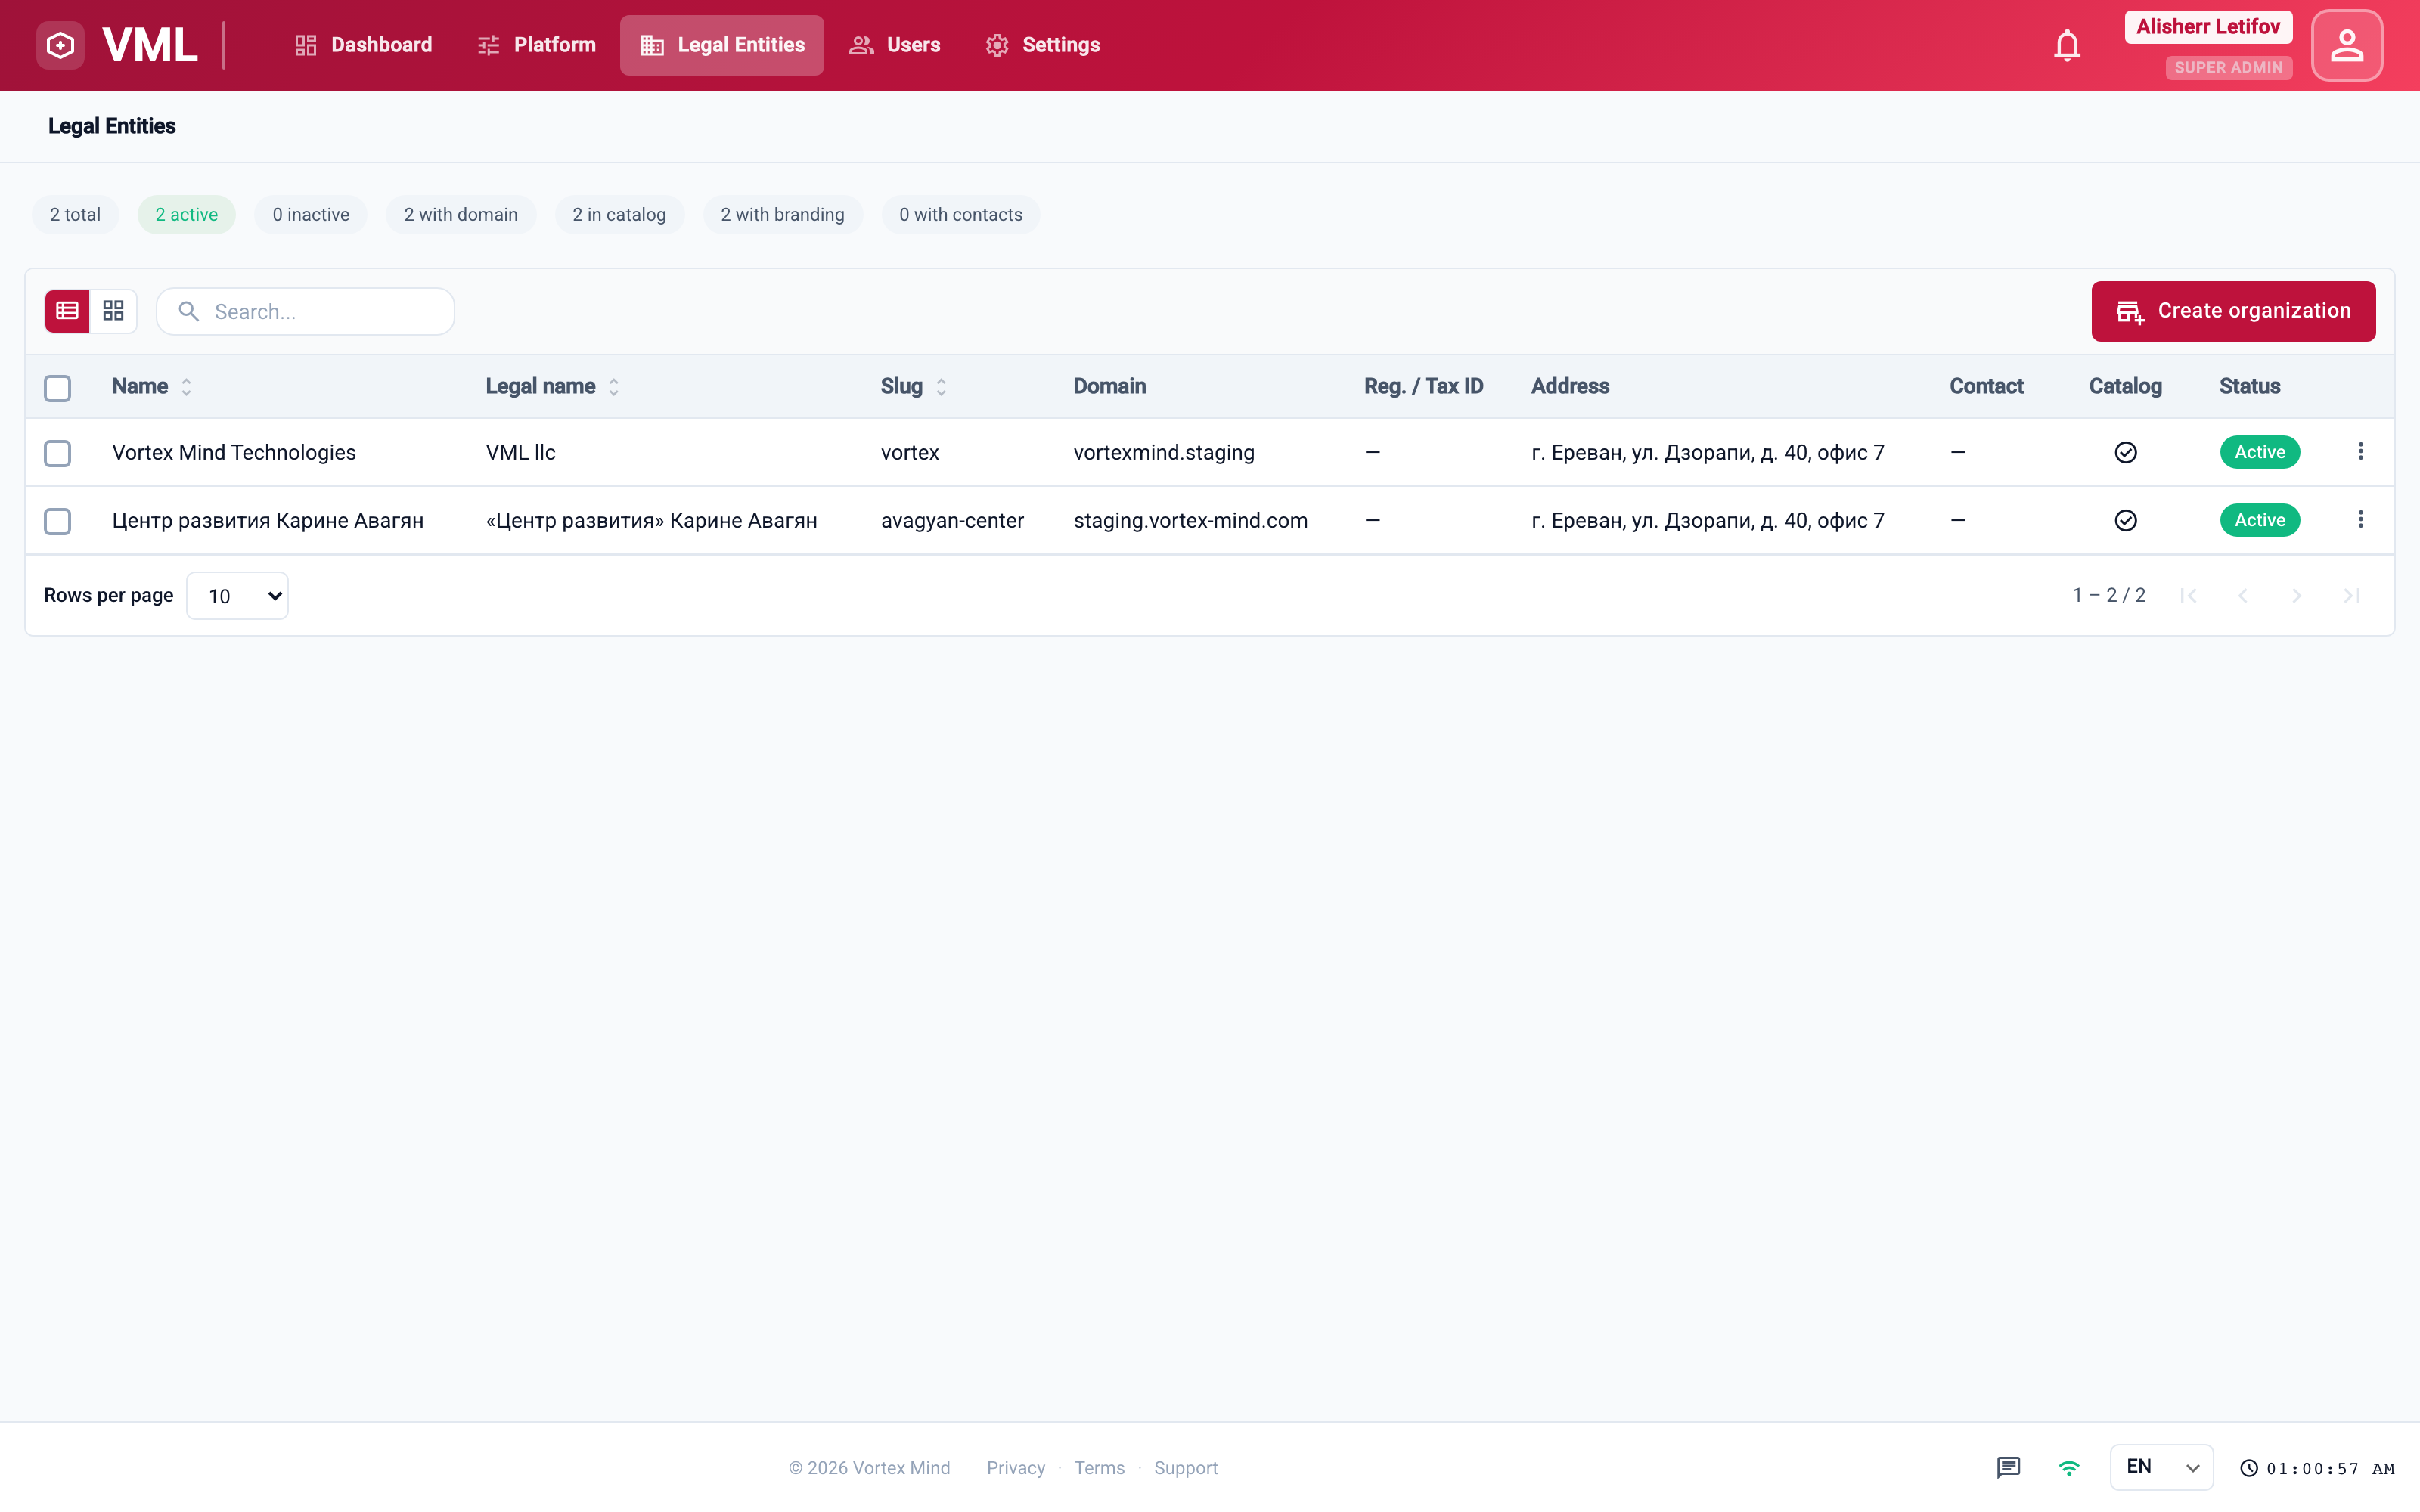Click the Vortex Mind Technologies name cell
The width and height of the screenshot is (2420, 1512).
[233, 452]
